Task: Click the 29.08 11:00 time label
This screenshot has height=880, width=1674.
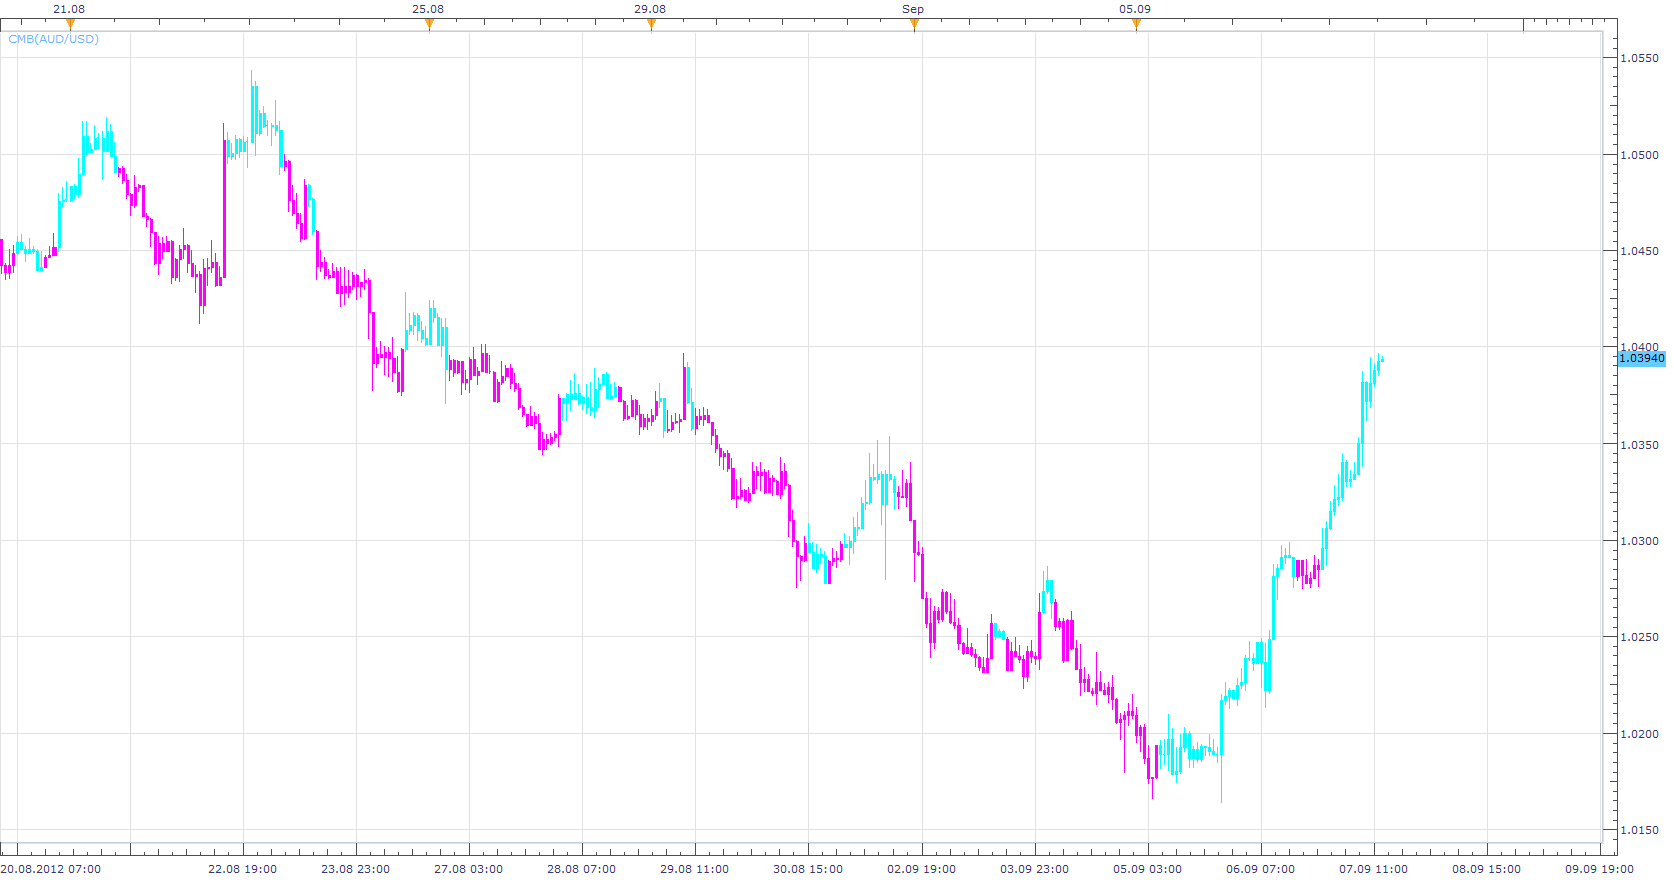Action: tap(695, 869)
